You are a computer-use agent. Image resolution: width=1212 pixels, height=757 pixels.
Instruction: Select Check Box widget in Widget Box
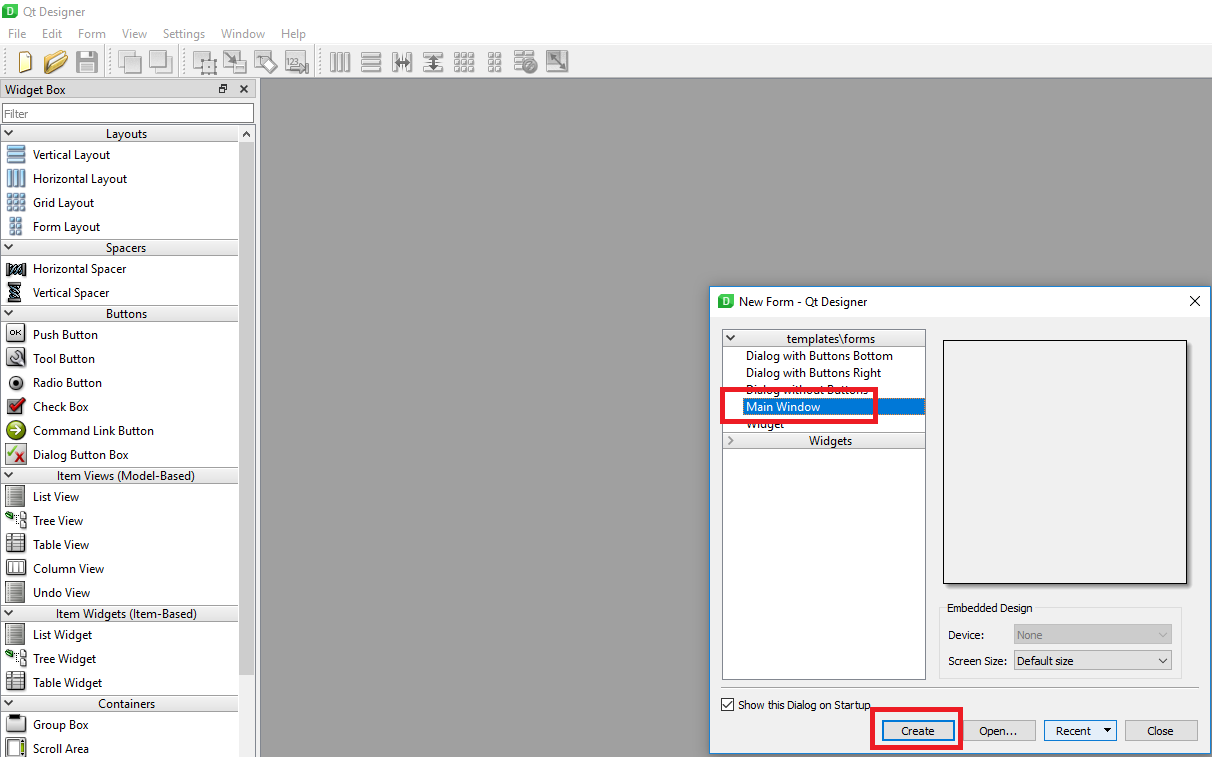pos(60,407)
